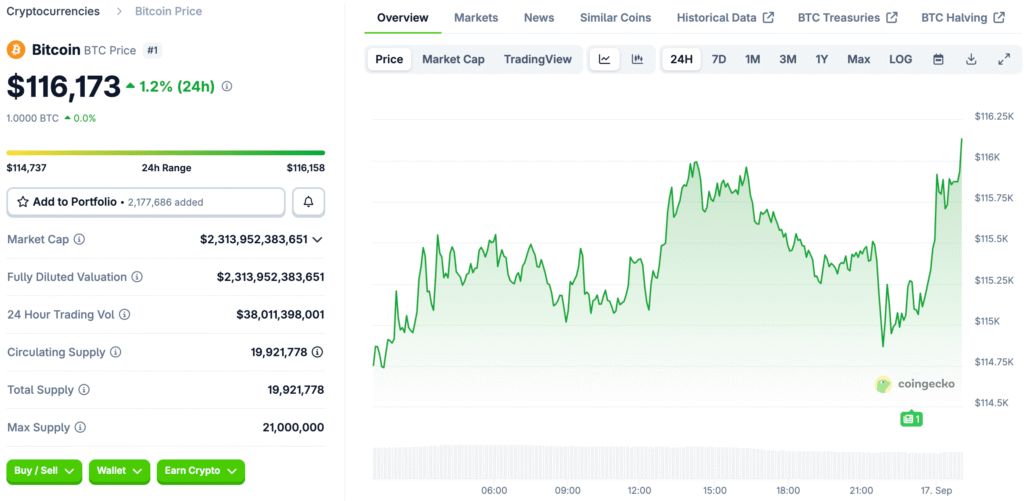Click the $116,173 price text
Image resolution: width=1024 pixels, height=501 pixels.
pos(63,86)
